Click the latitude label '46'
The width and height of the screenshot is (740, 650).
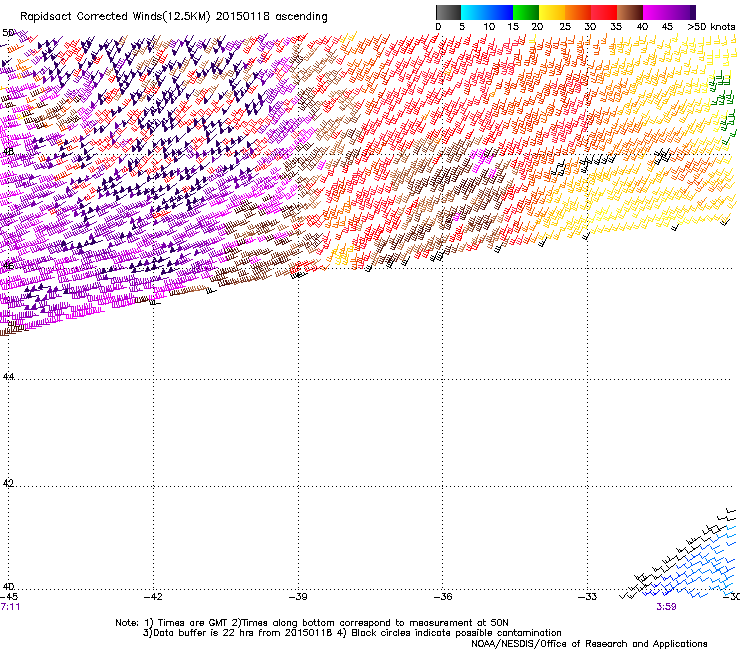pos(8,266)
